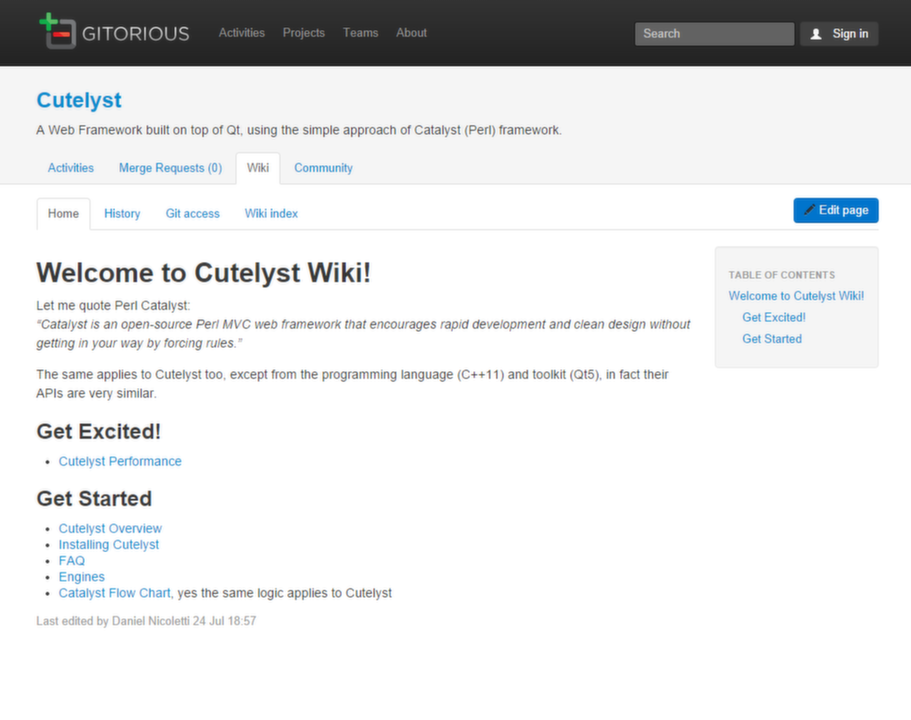Switch to Merge Requests (0) tab
The image size is (911, 720).
point(170,168)
